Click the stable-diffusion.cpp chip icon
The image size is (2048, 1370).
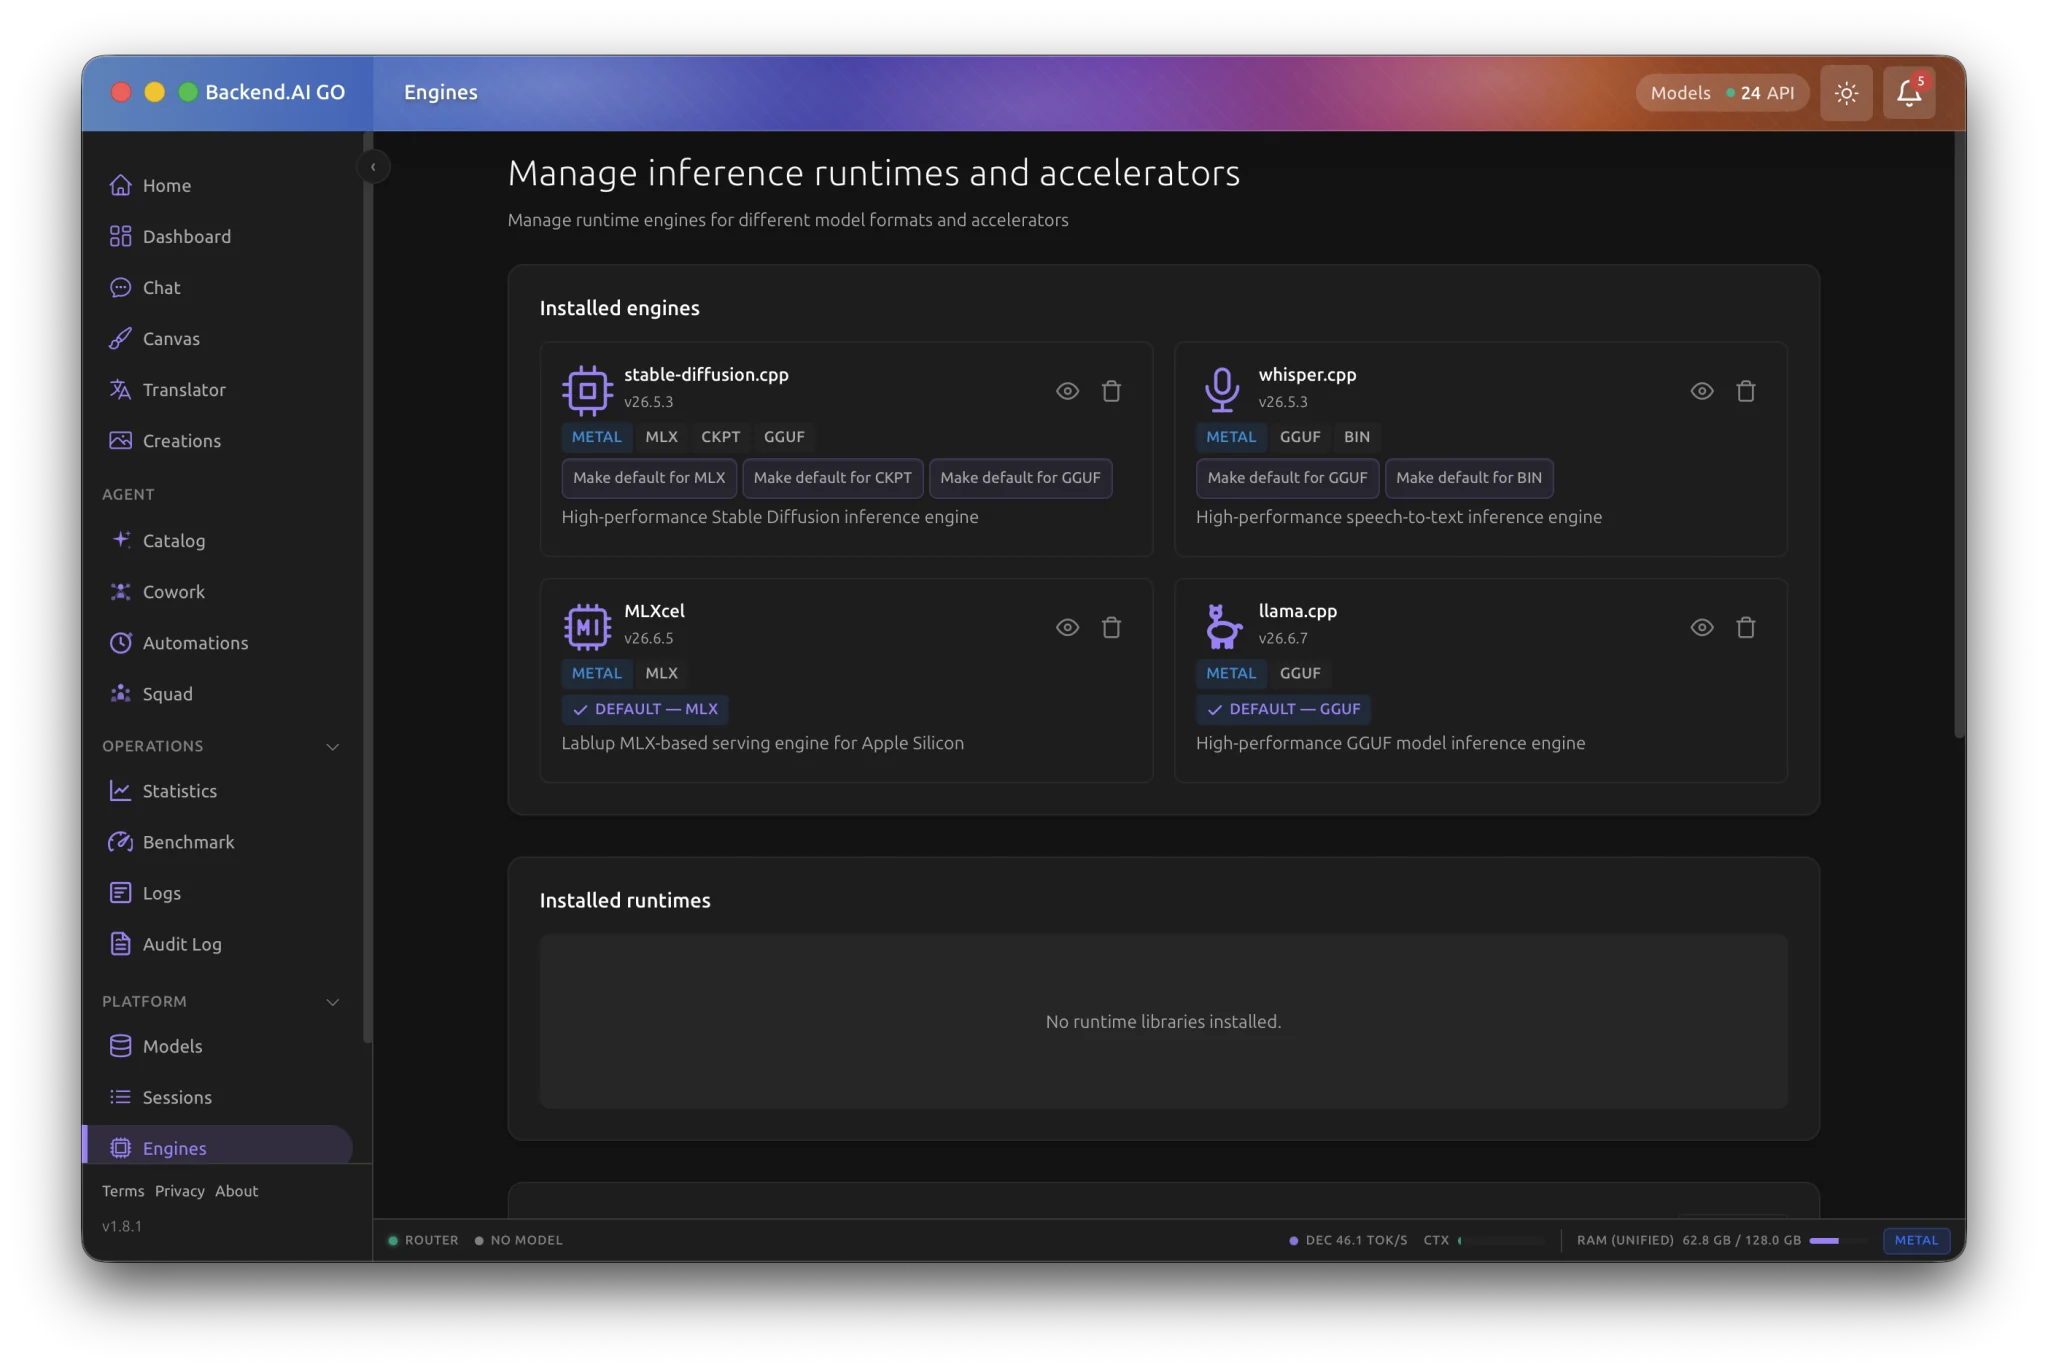click(x=587, y=390)
